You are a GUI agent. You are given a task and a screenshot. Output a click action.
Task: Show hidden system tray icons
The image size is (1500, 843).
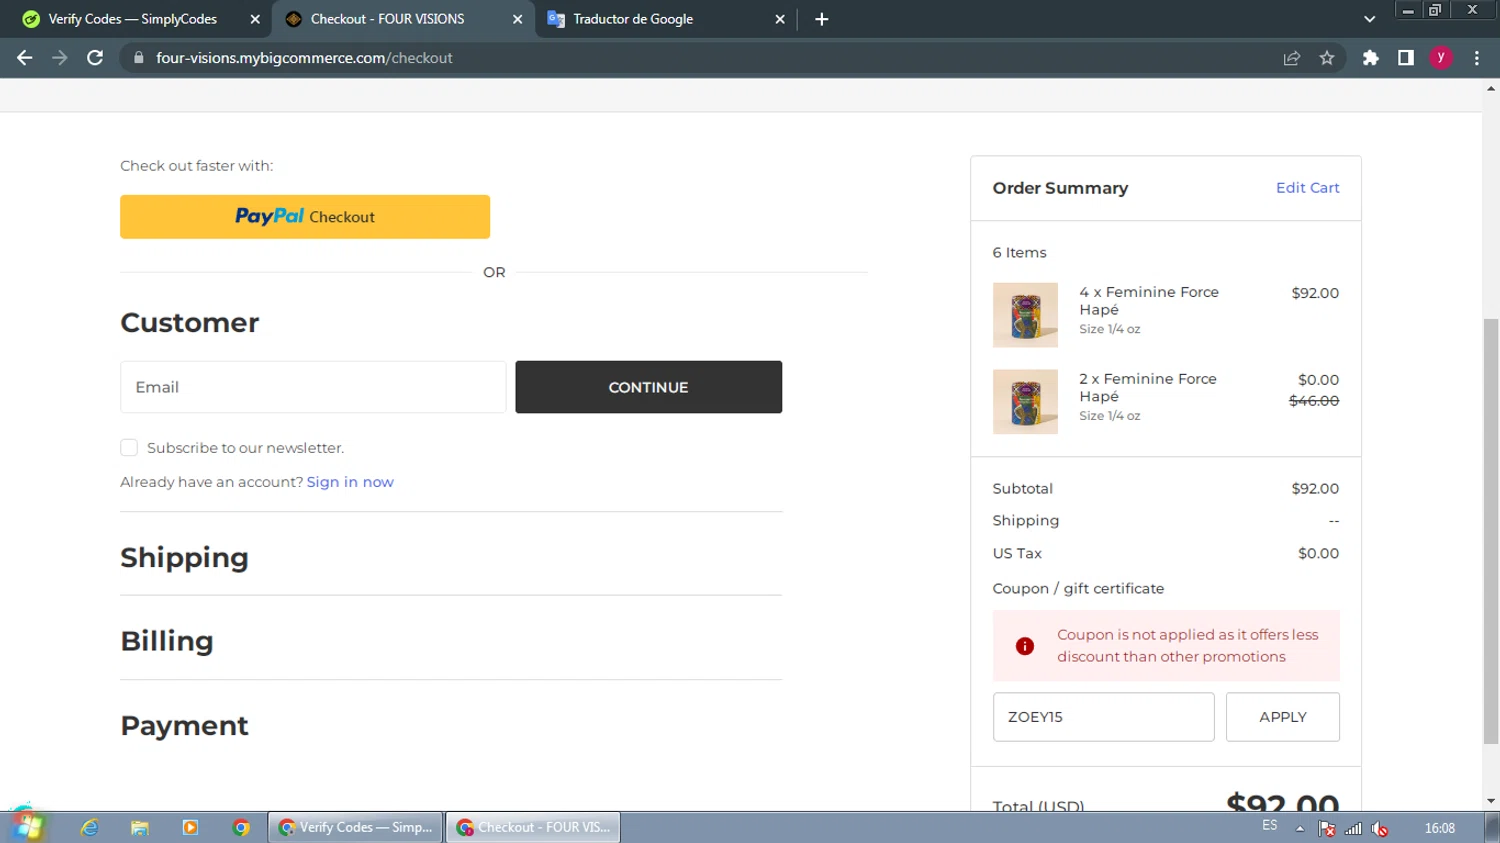(1300, 828)
